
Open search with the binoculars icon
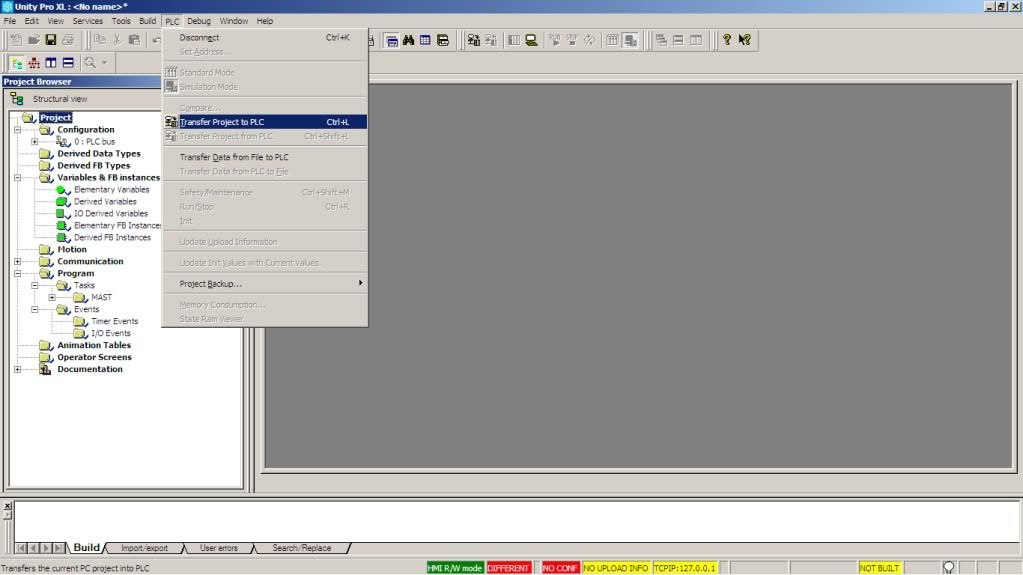[408, 40]
